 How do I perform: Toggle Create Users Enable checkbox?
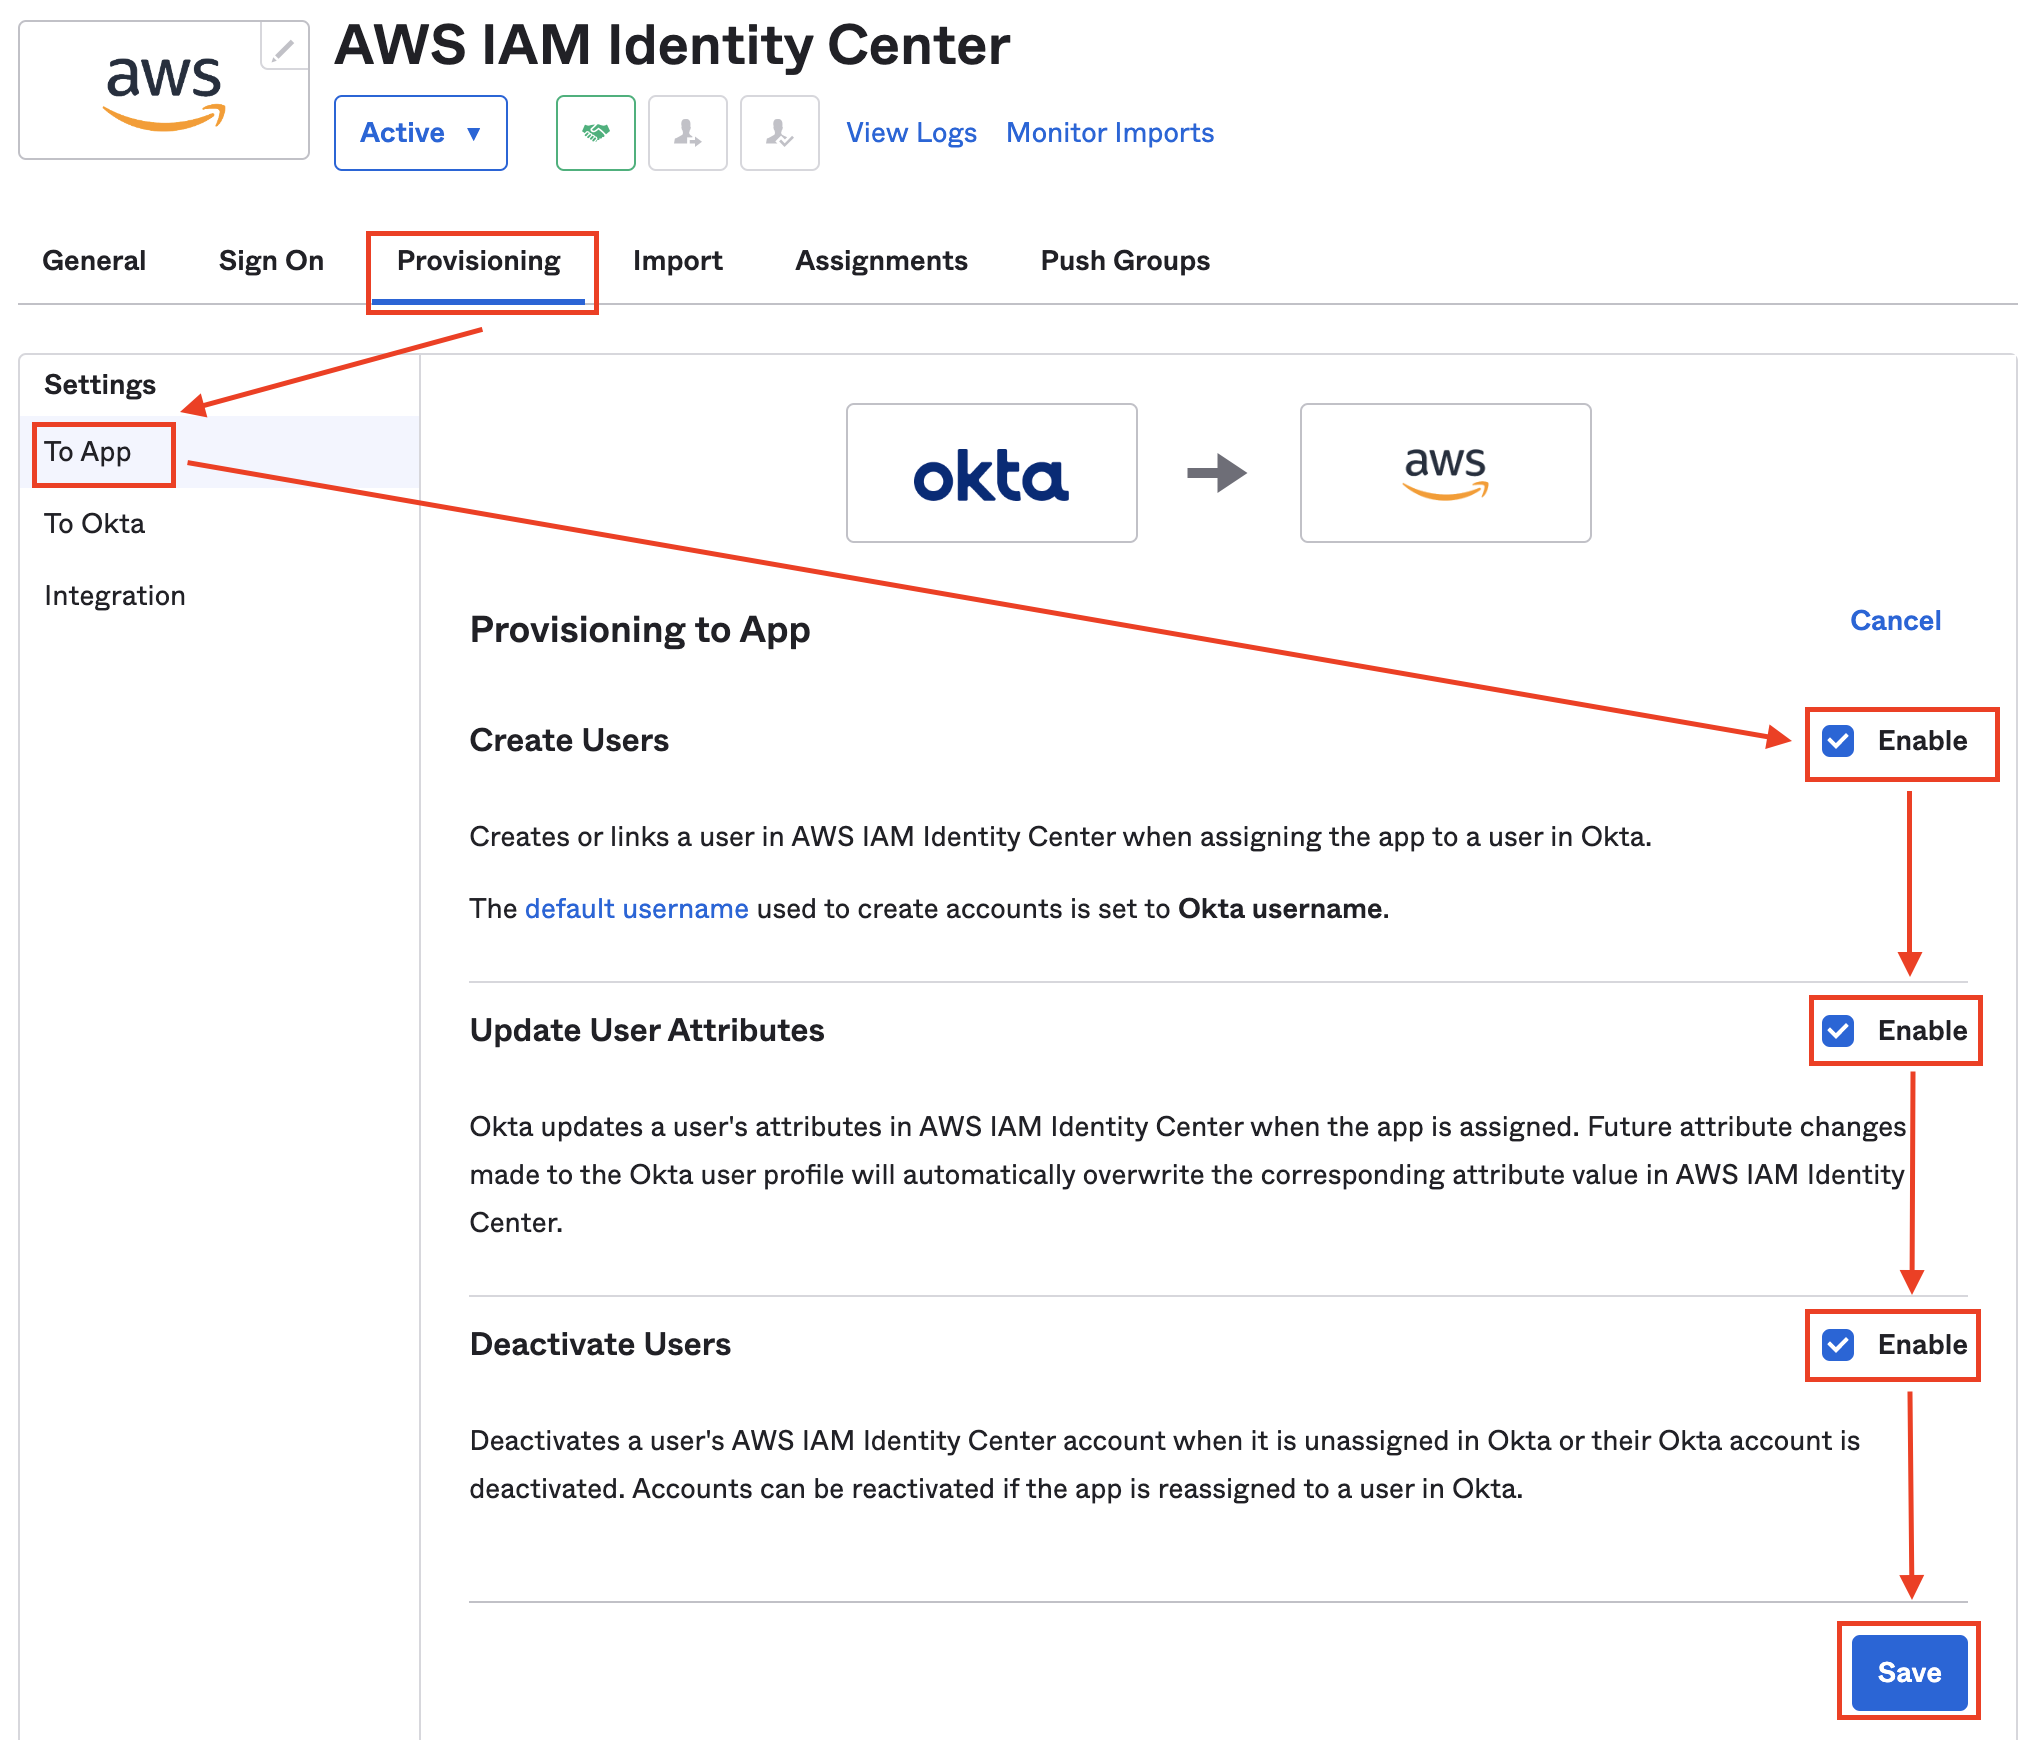tap(1838, 741)
